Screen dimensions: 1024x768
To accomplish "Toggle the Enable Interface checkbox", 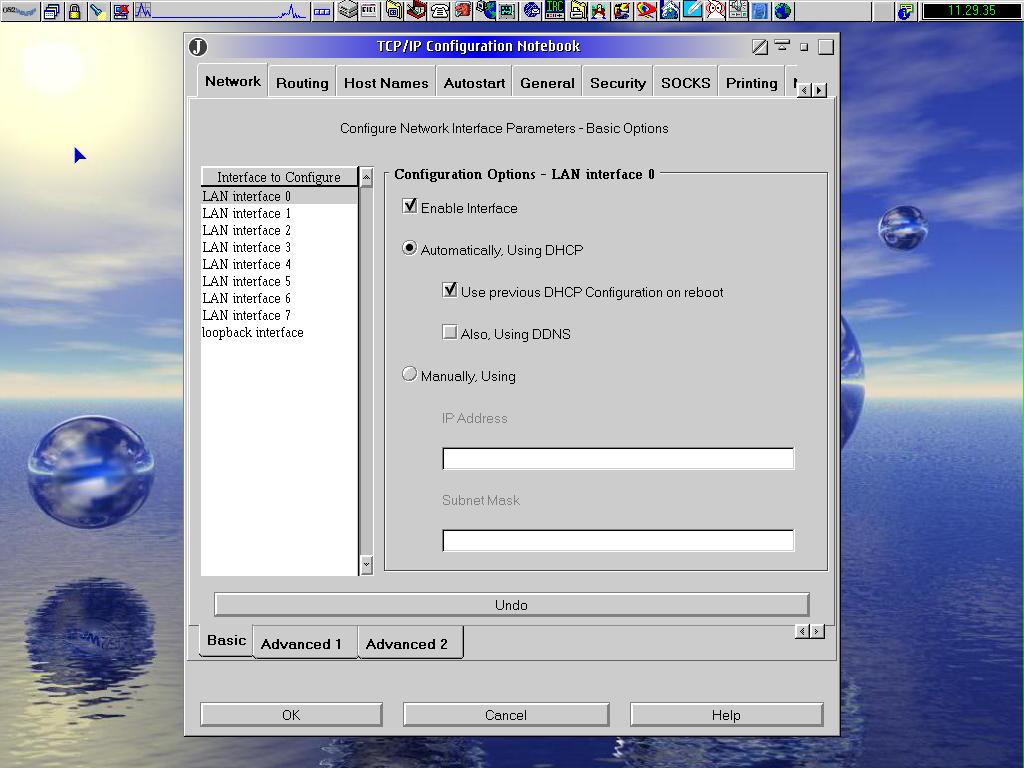I will click(x=410, y=207).
